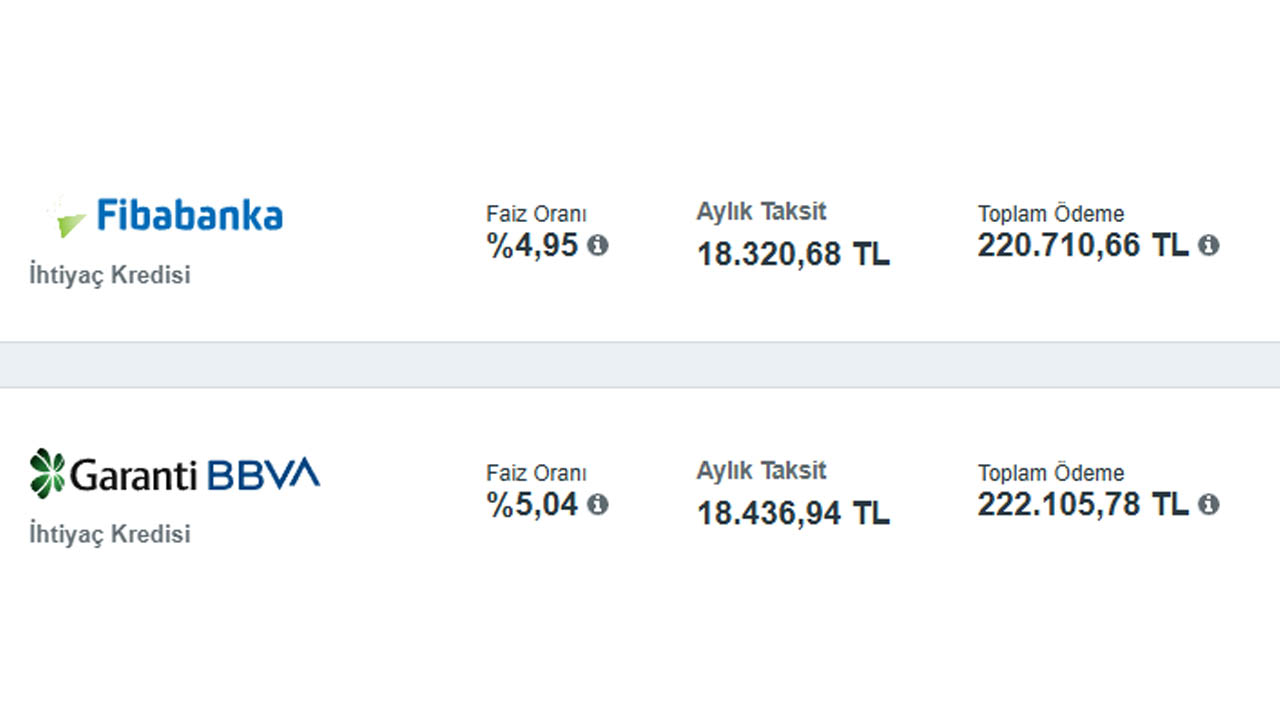The height and width of the screenshot is (720, 1280).
Task: Click Fibabanka monthly installment 18.320,68 TL
Action: click(x=793, y=254)
